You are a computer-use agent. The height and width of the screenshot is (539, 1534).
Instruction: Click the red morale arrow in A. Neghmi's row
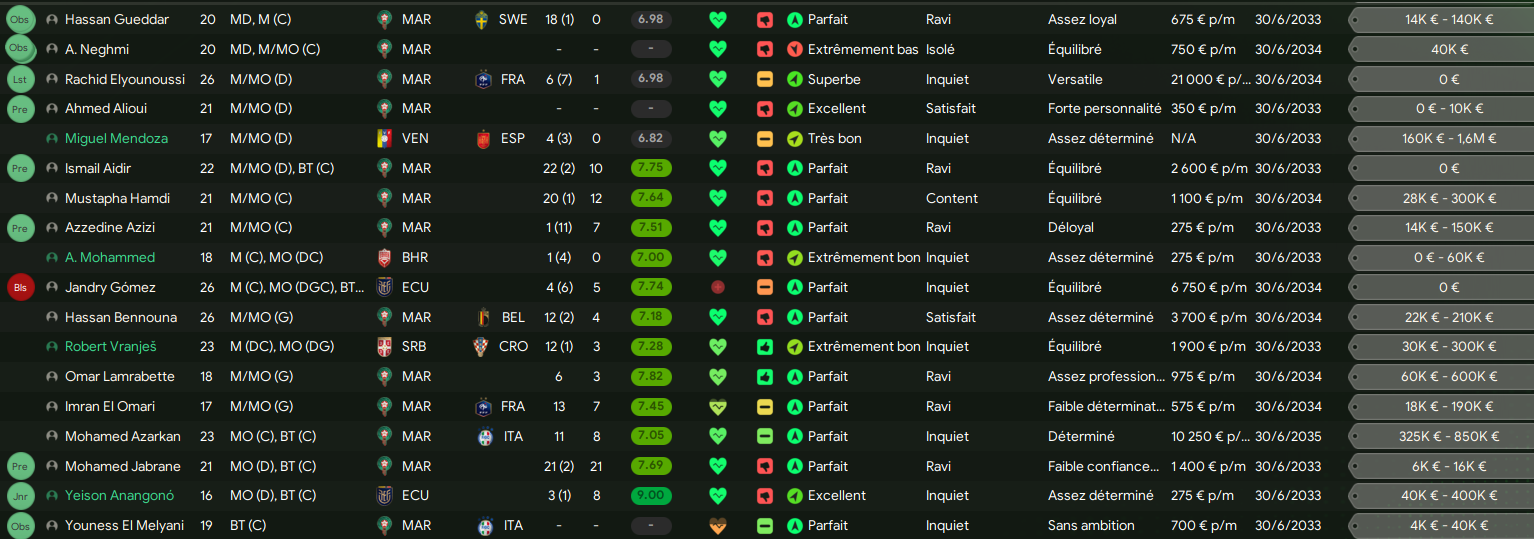[795, 50]
